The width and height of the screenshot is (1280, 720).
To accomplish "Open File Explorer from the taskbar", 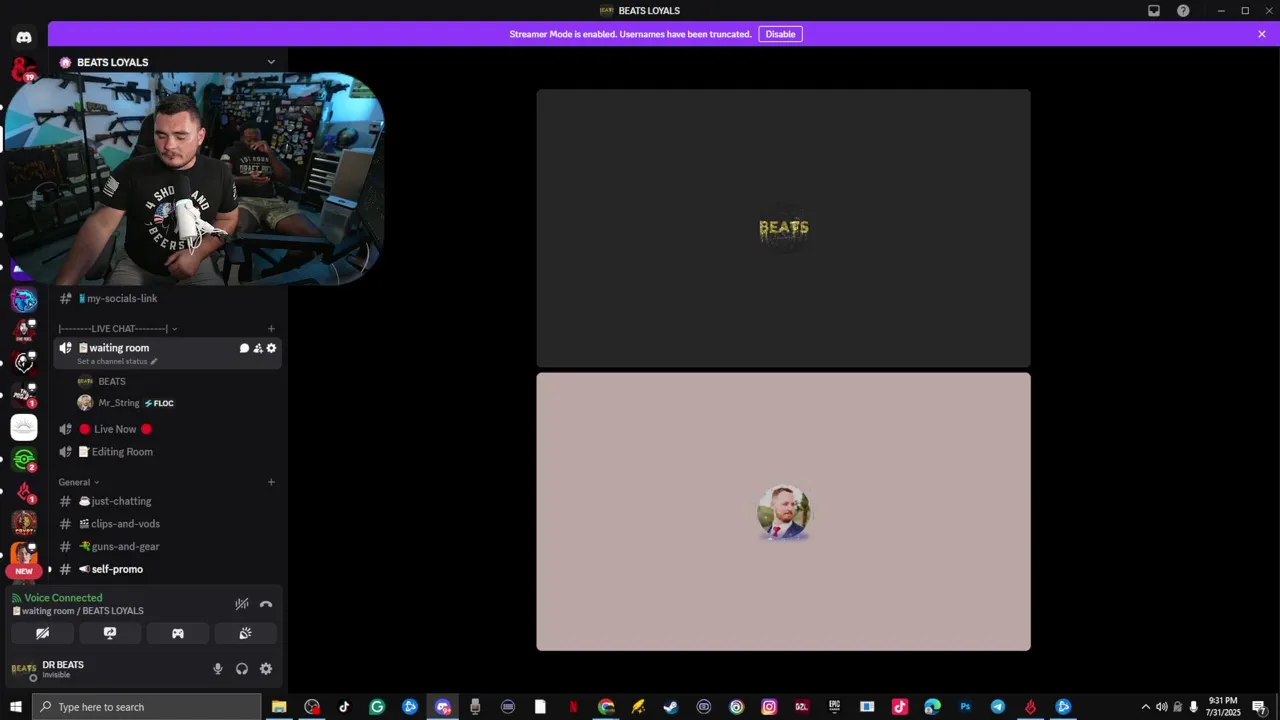I will point(279,707).
